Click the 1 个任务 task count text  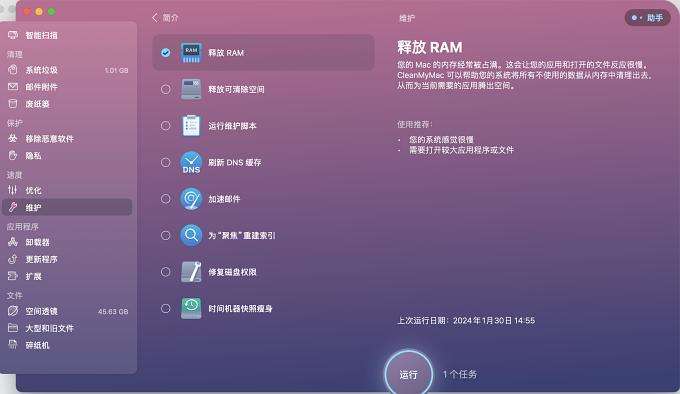[460, 374]
